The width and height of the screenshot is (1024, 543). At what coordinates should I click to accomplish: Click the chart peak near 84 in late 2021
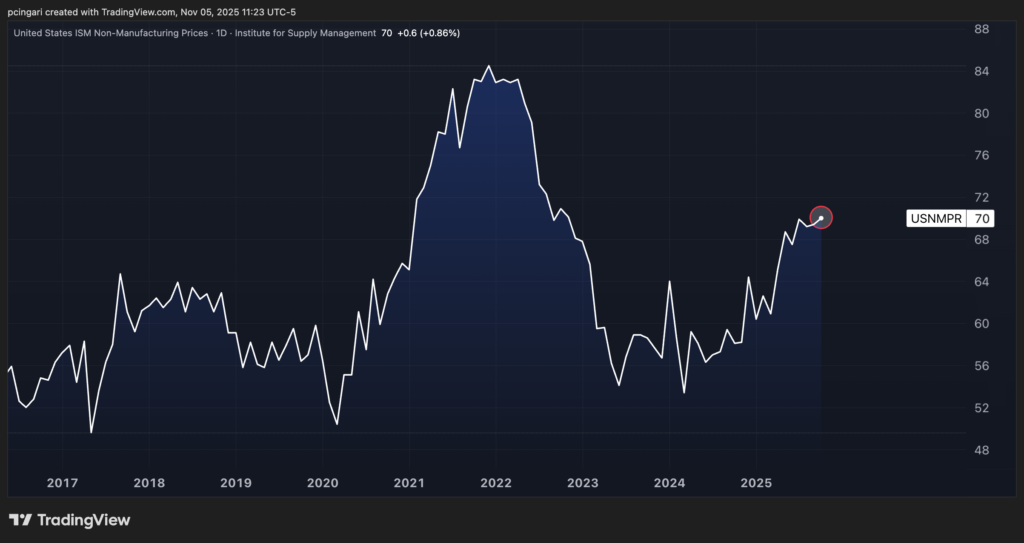[x=488, y=67]
